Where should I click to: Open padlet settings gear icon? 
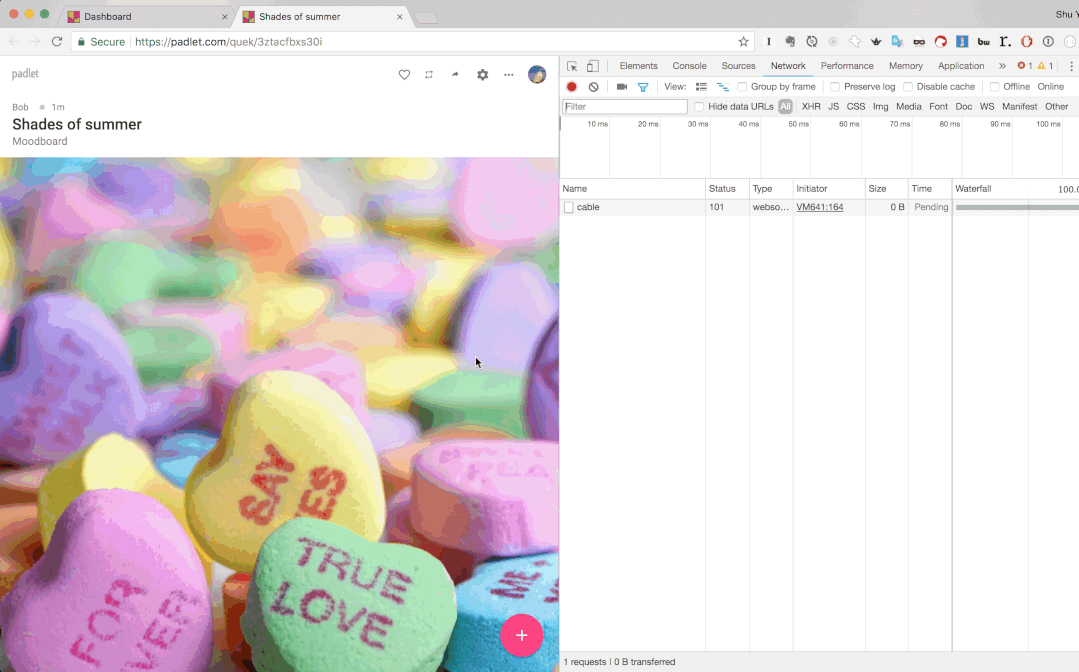482,74
